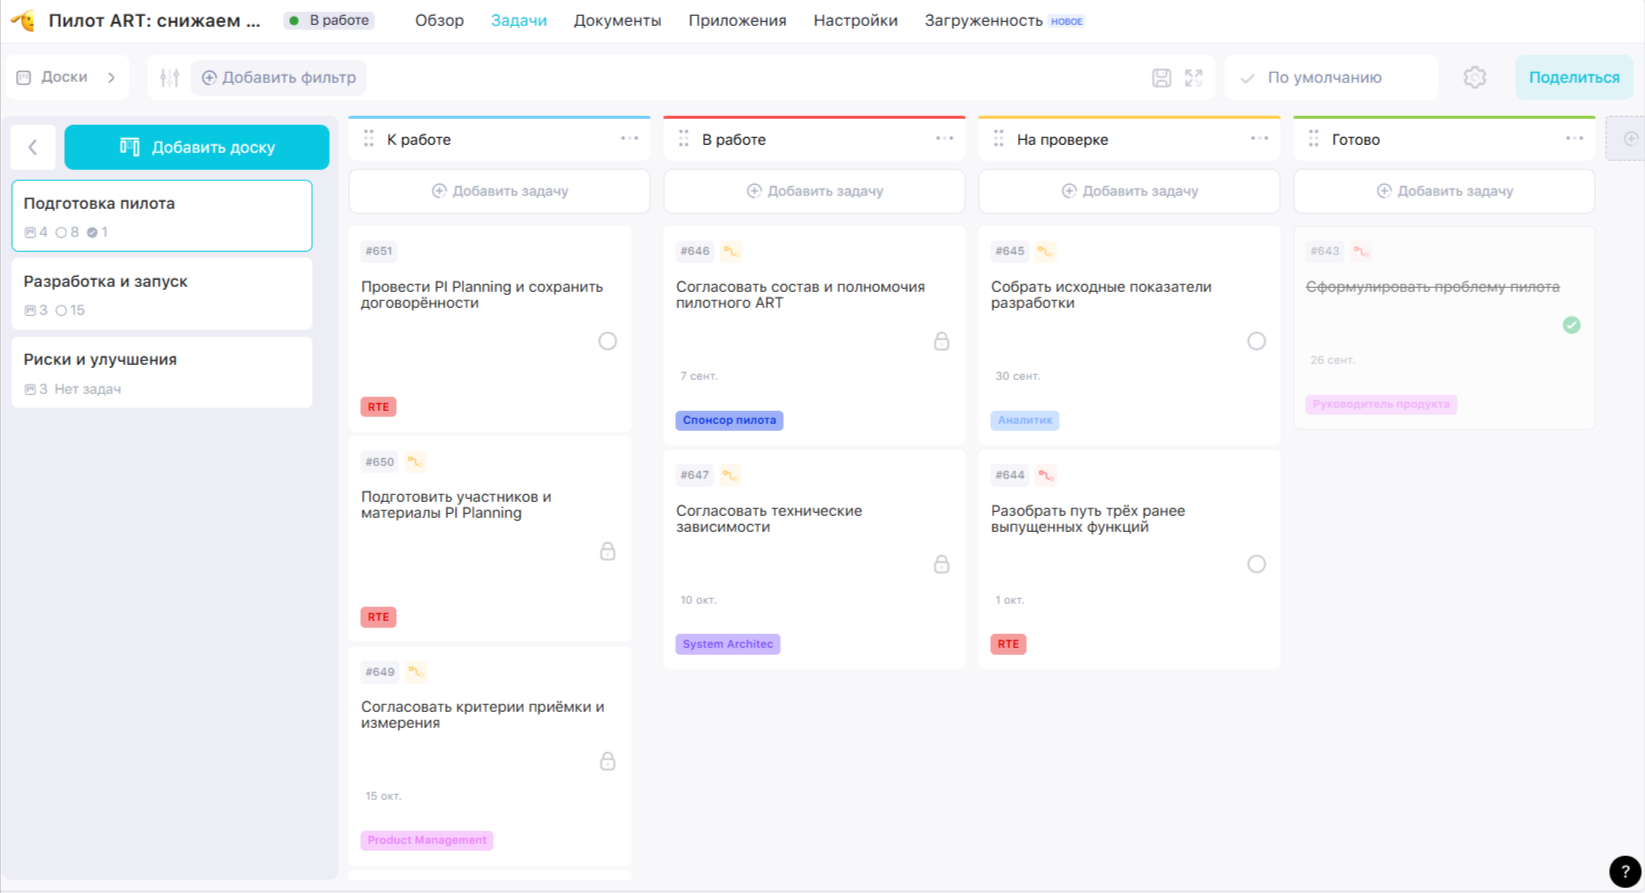Add a task in the Готово column

[x=1444, y=191]
